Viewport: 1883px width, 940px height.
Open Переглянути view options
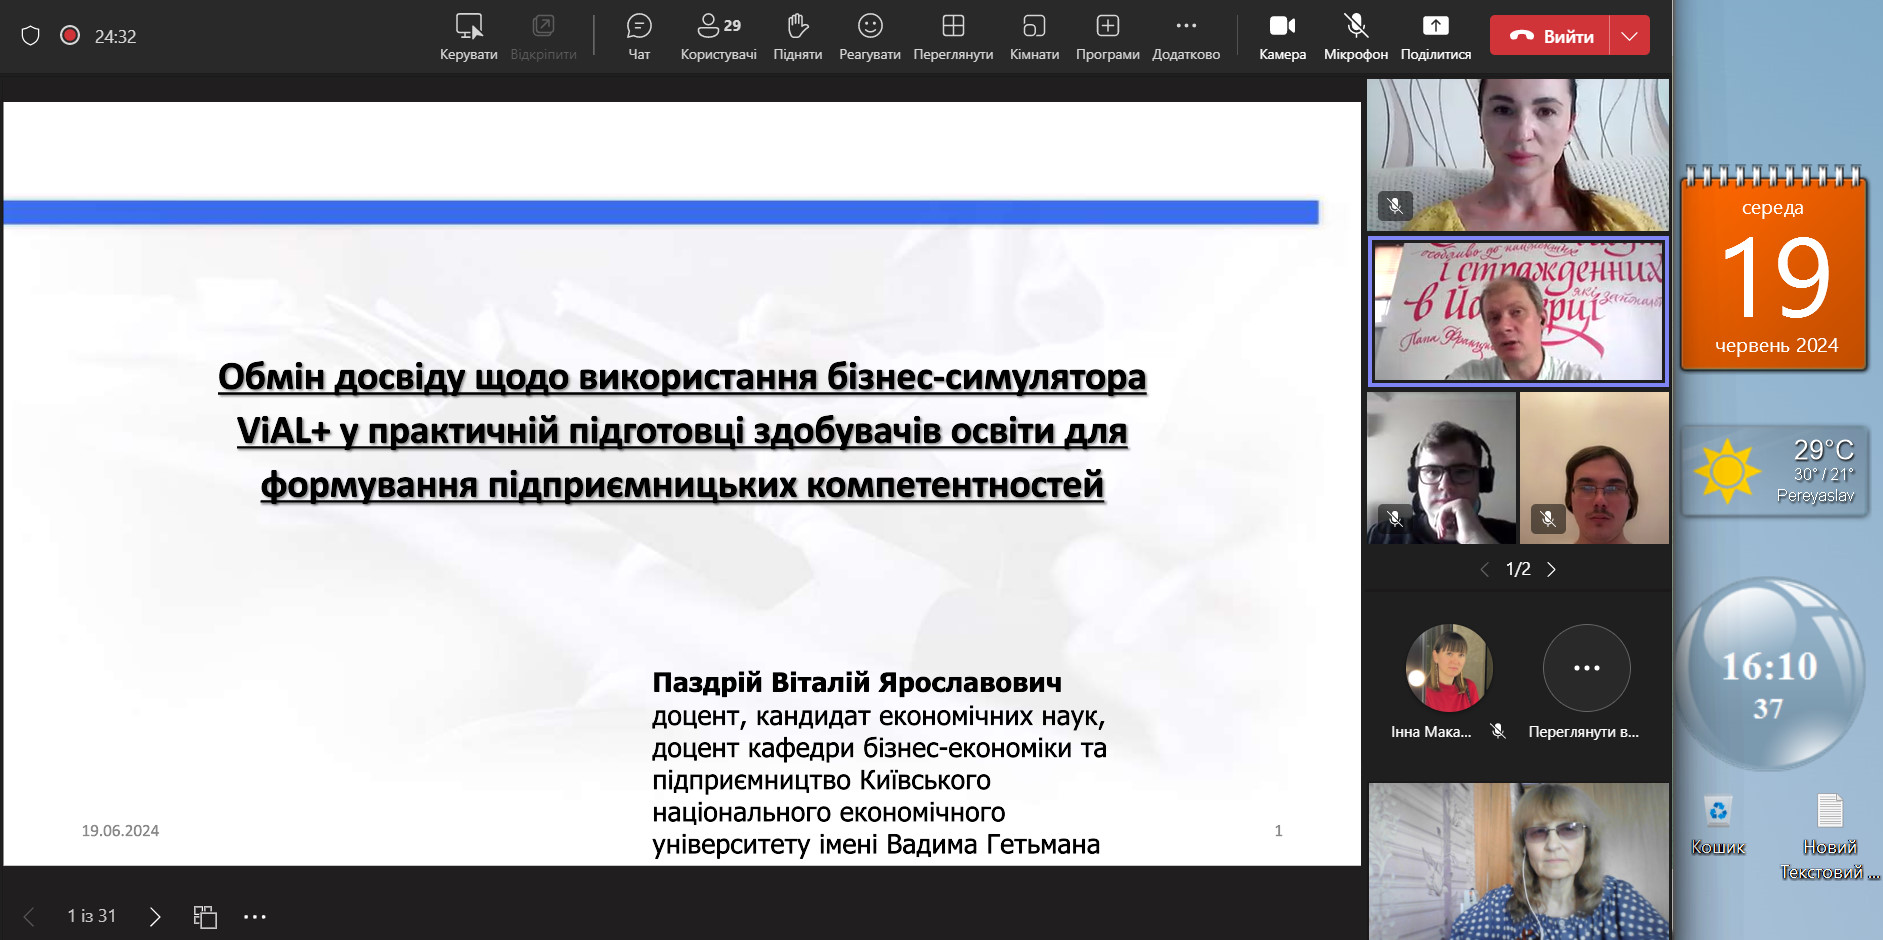click(x=953, y=37)
